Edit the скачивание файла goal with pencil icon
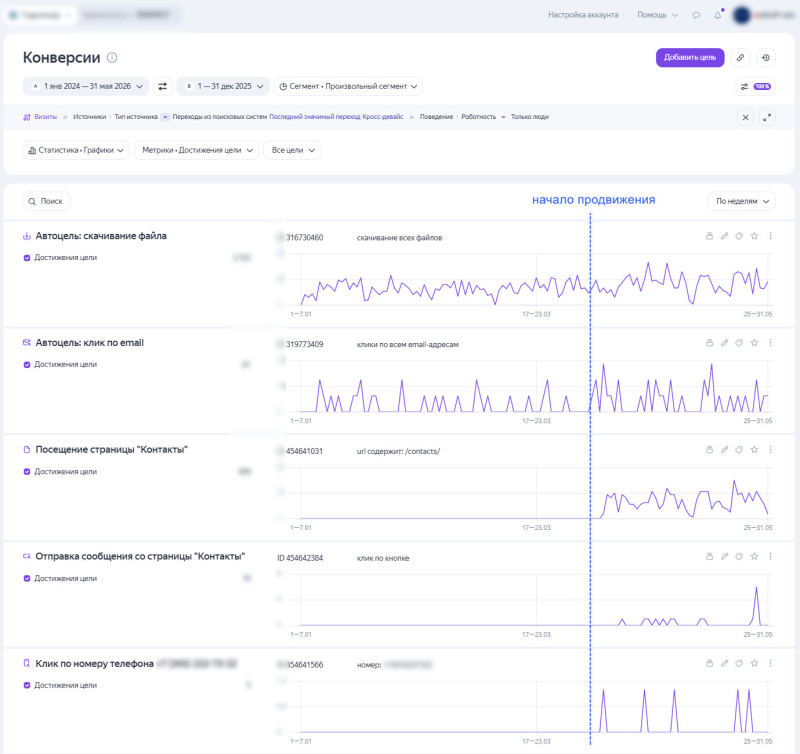Screen dimensions: 800x754 click(724, 236)
